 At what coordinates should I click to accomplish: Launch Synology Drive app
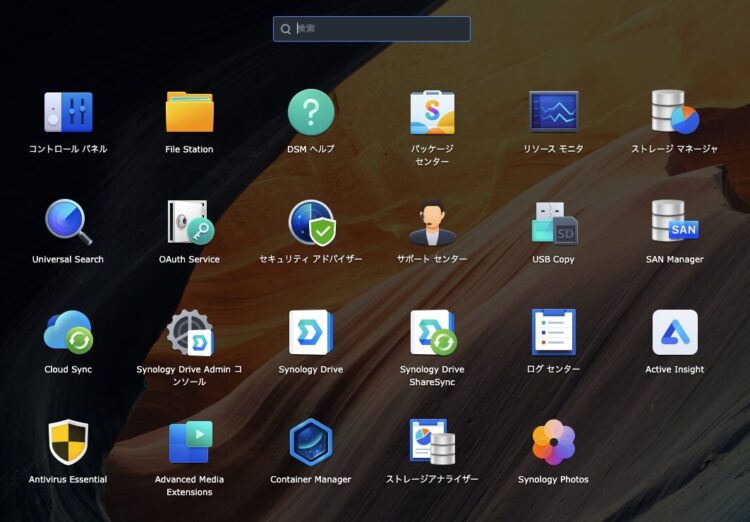311,333
